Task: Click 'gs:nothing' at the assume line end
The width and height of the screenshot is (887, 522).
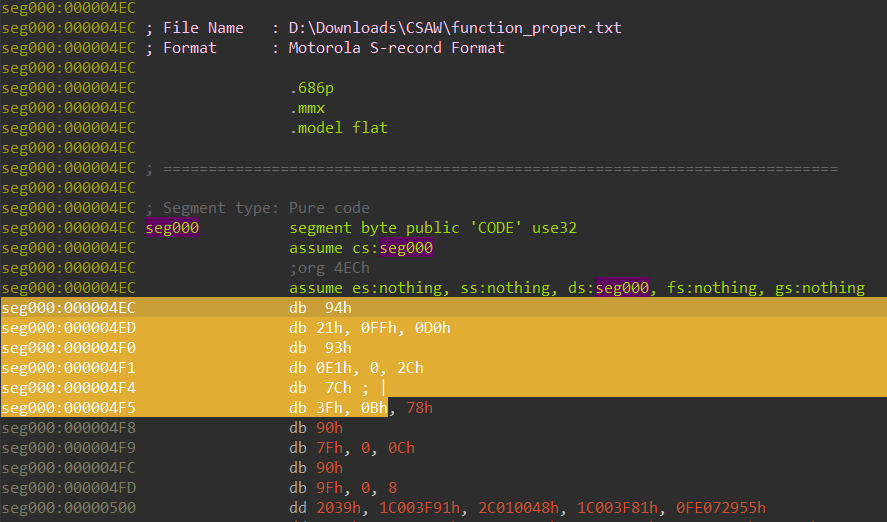Action: coord(820,288)
